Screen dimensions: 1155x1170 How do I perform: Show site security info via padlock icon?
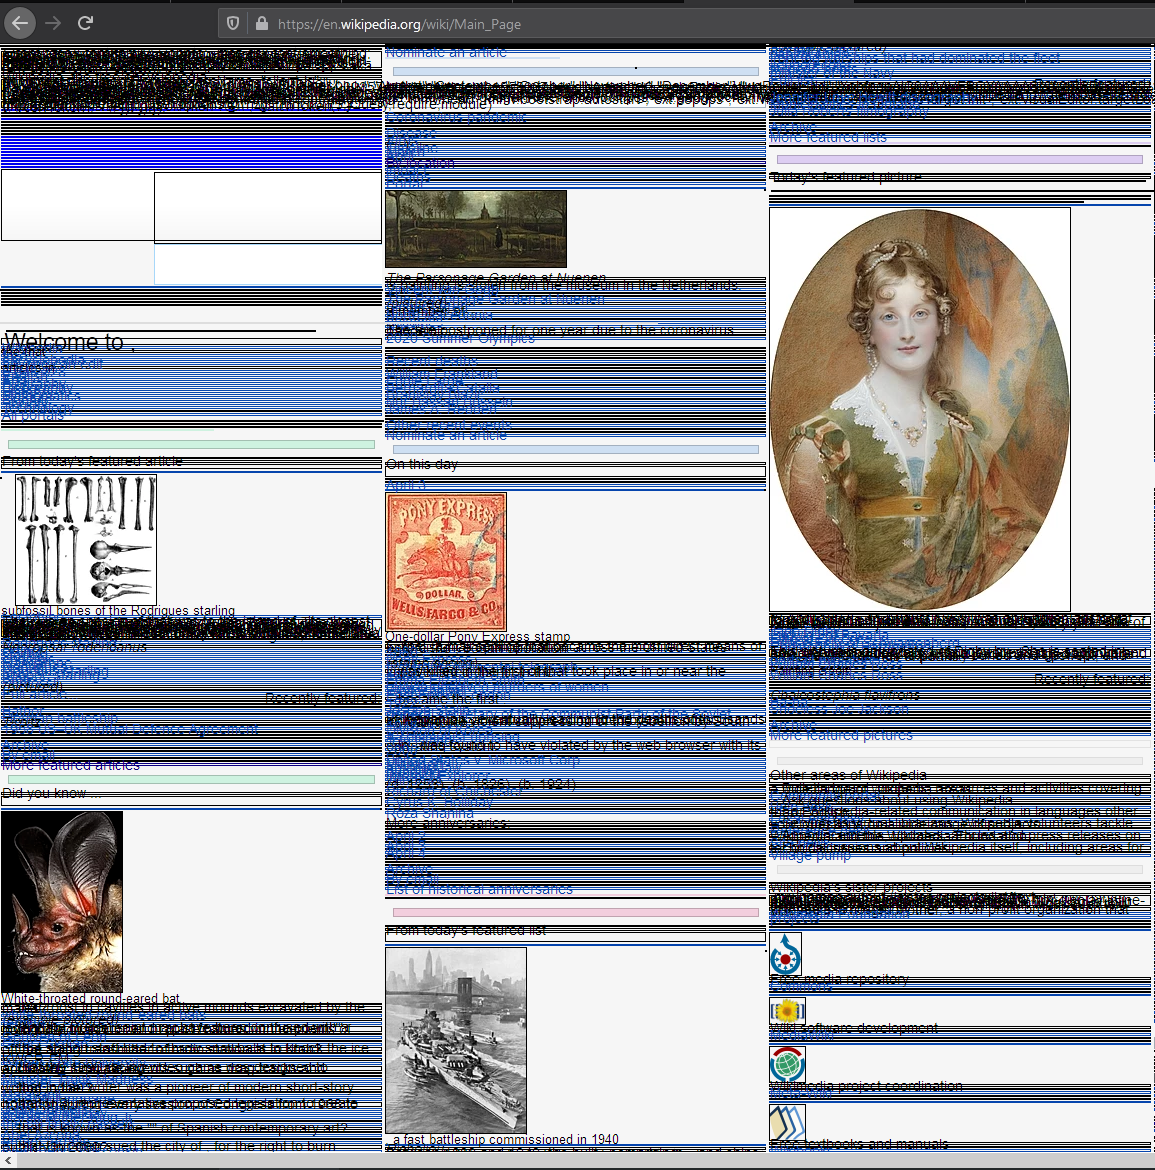(x=261, y=23)
